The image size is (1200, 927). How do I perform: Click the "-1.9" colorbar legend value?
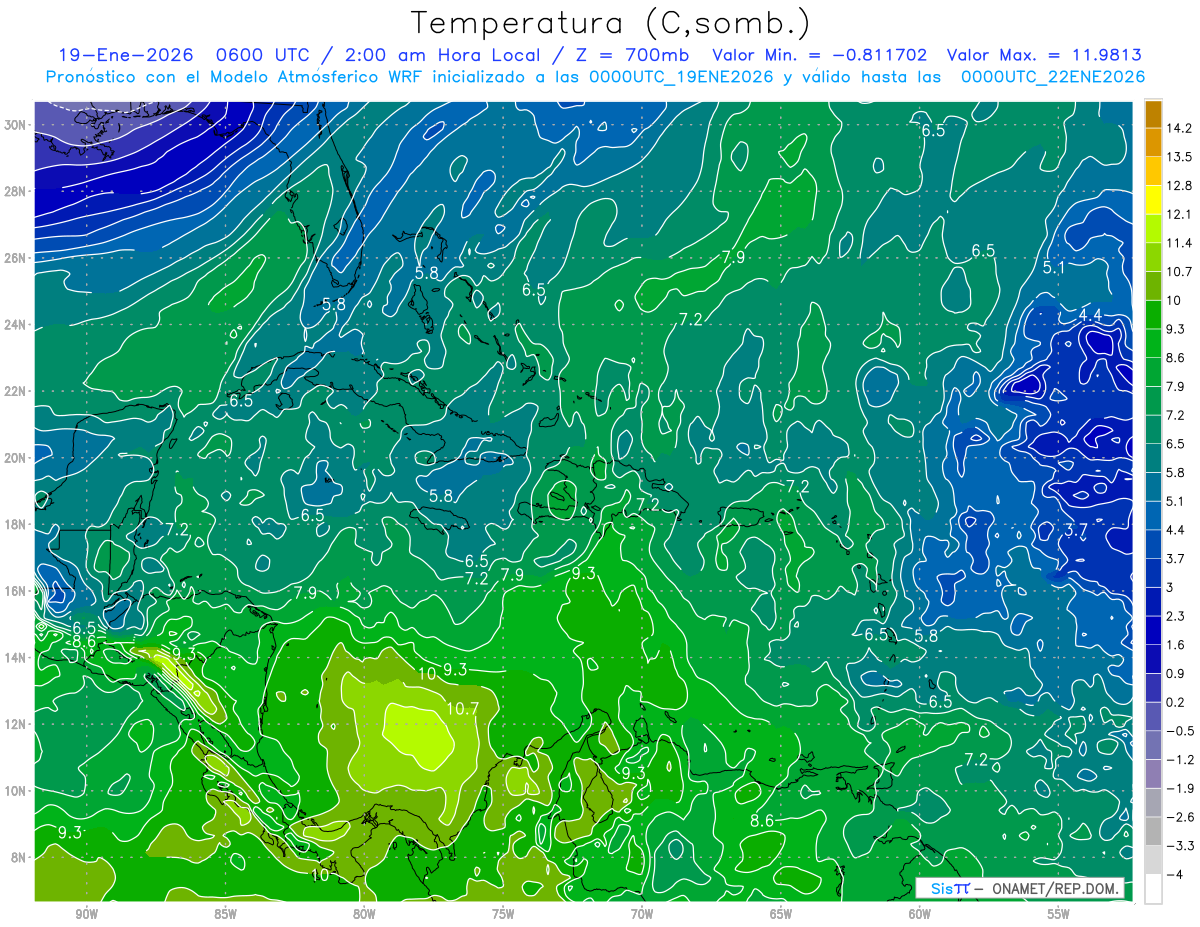[1179, 788]
